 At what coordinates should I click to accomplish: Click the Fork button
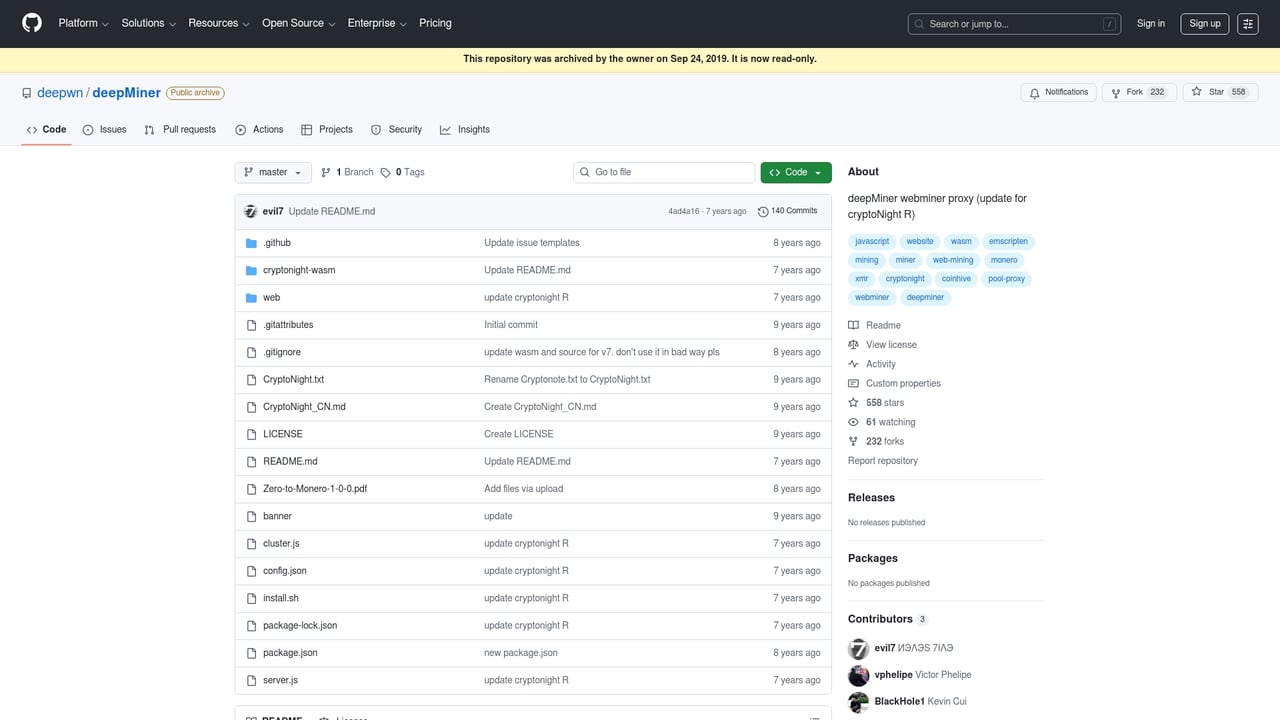1138,91
